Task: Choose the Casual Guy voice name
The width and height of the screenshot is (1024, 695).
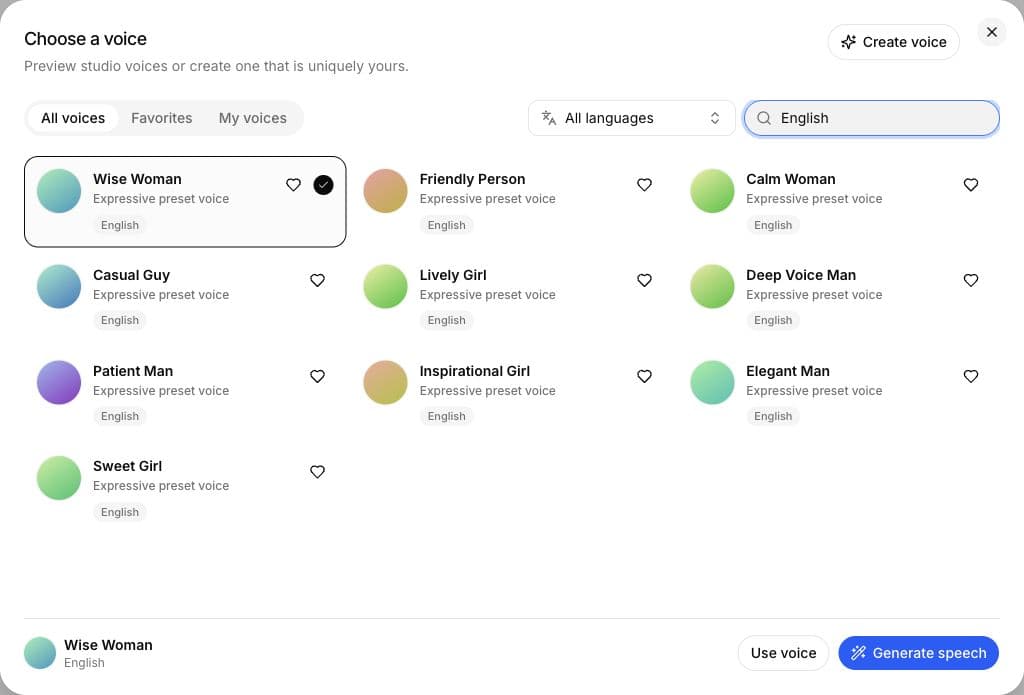Action: pyautogui.click(x=131, y=275)
